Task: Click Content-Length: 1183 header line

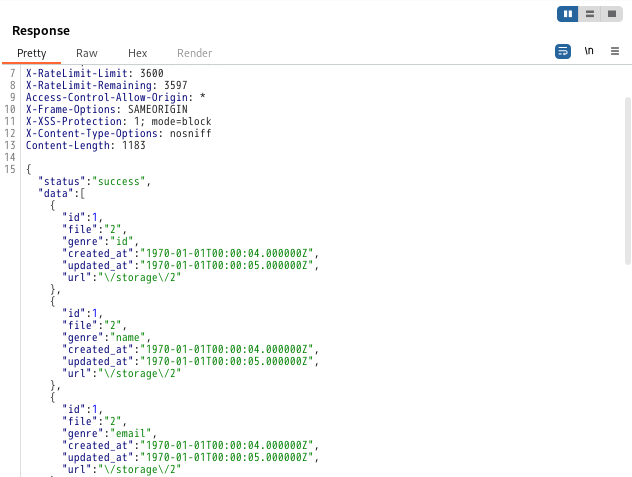Action: 85,146
